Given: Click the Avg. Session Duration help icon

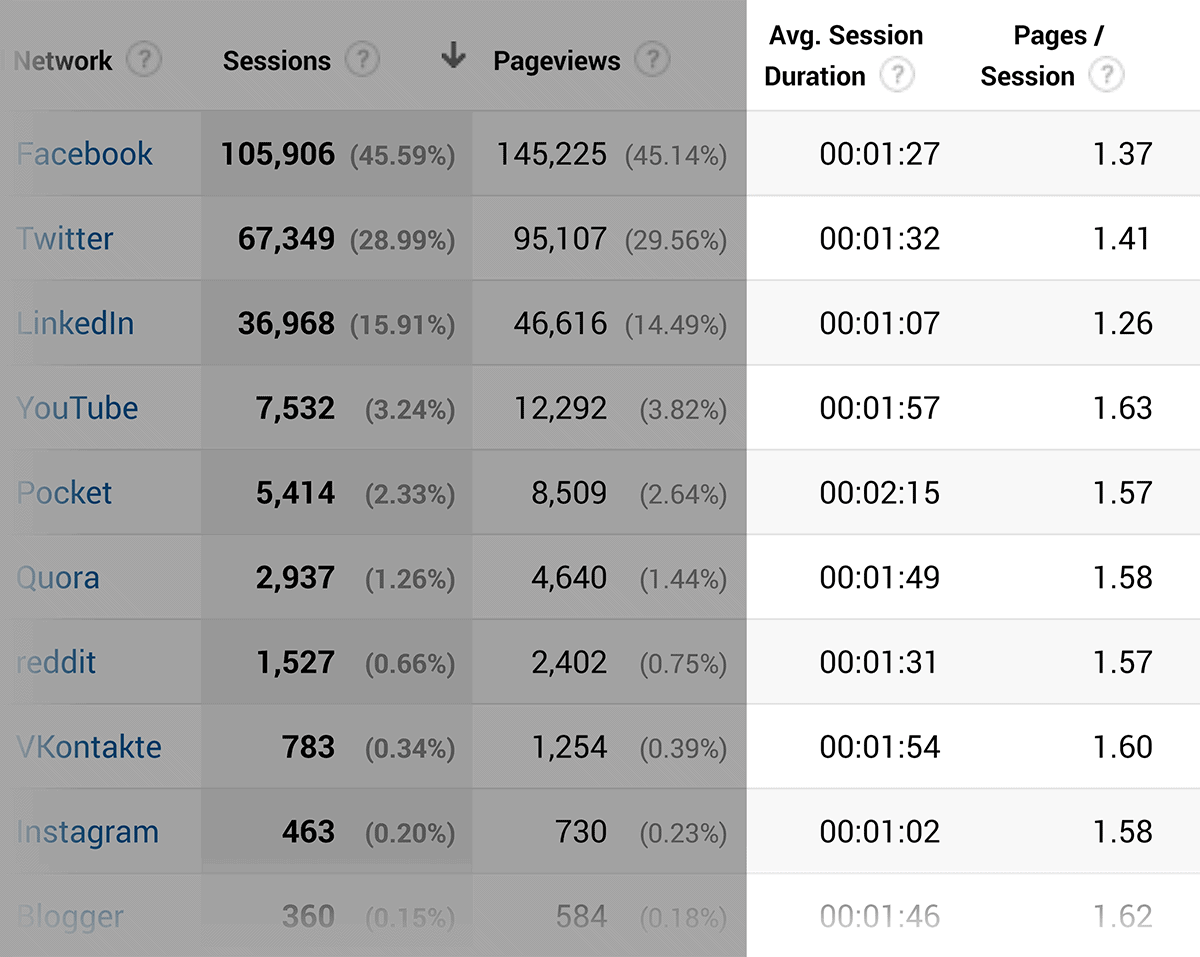Looking at the screenshot, I should click(x=898, y=76).
